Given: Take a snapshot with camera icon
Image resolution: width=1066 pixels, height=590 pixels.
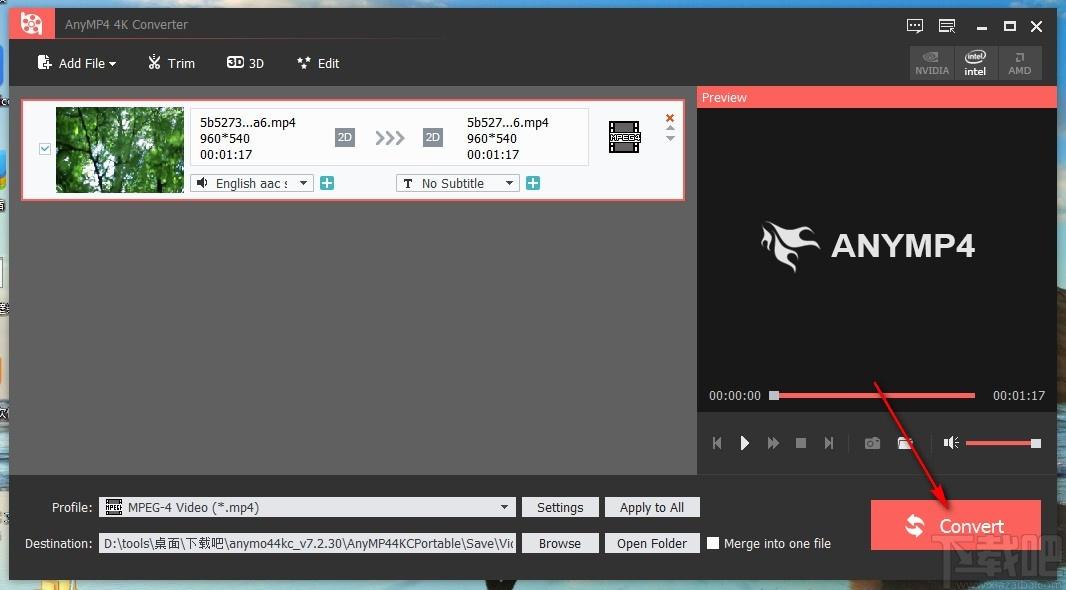Looking at the screenshot, I should coord(872,443).
